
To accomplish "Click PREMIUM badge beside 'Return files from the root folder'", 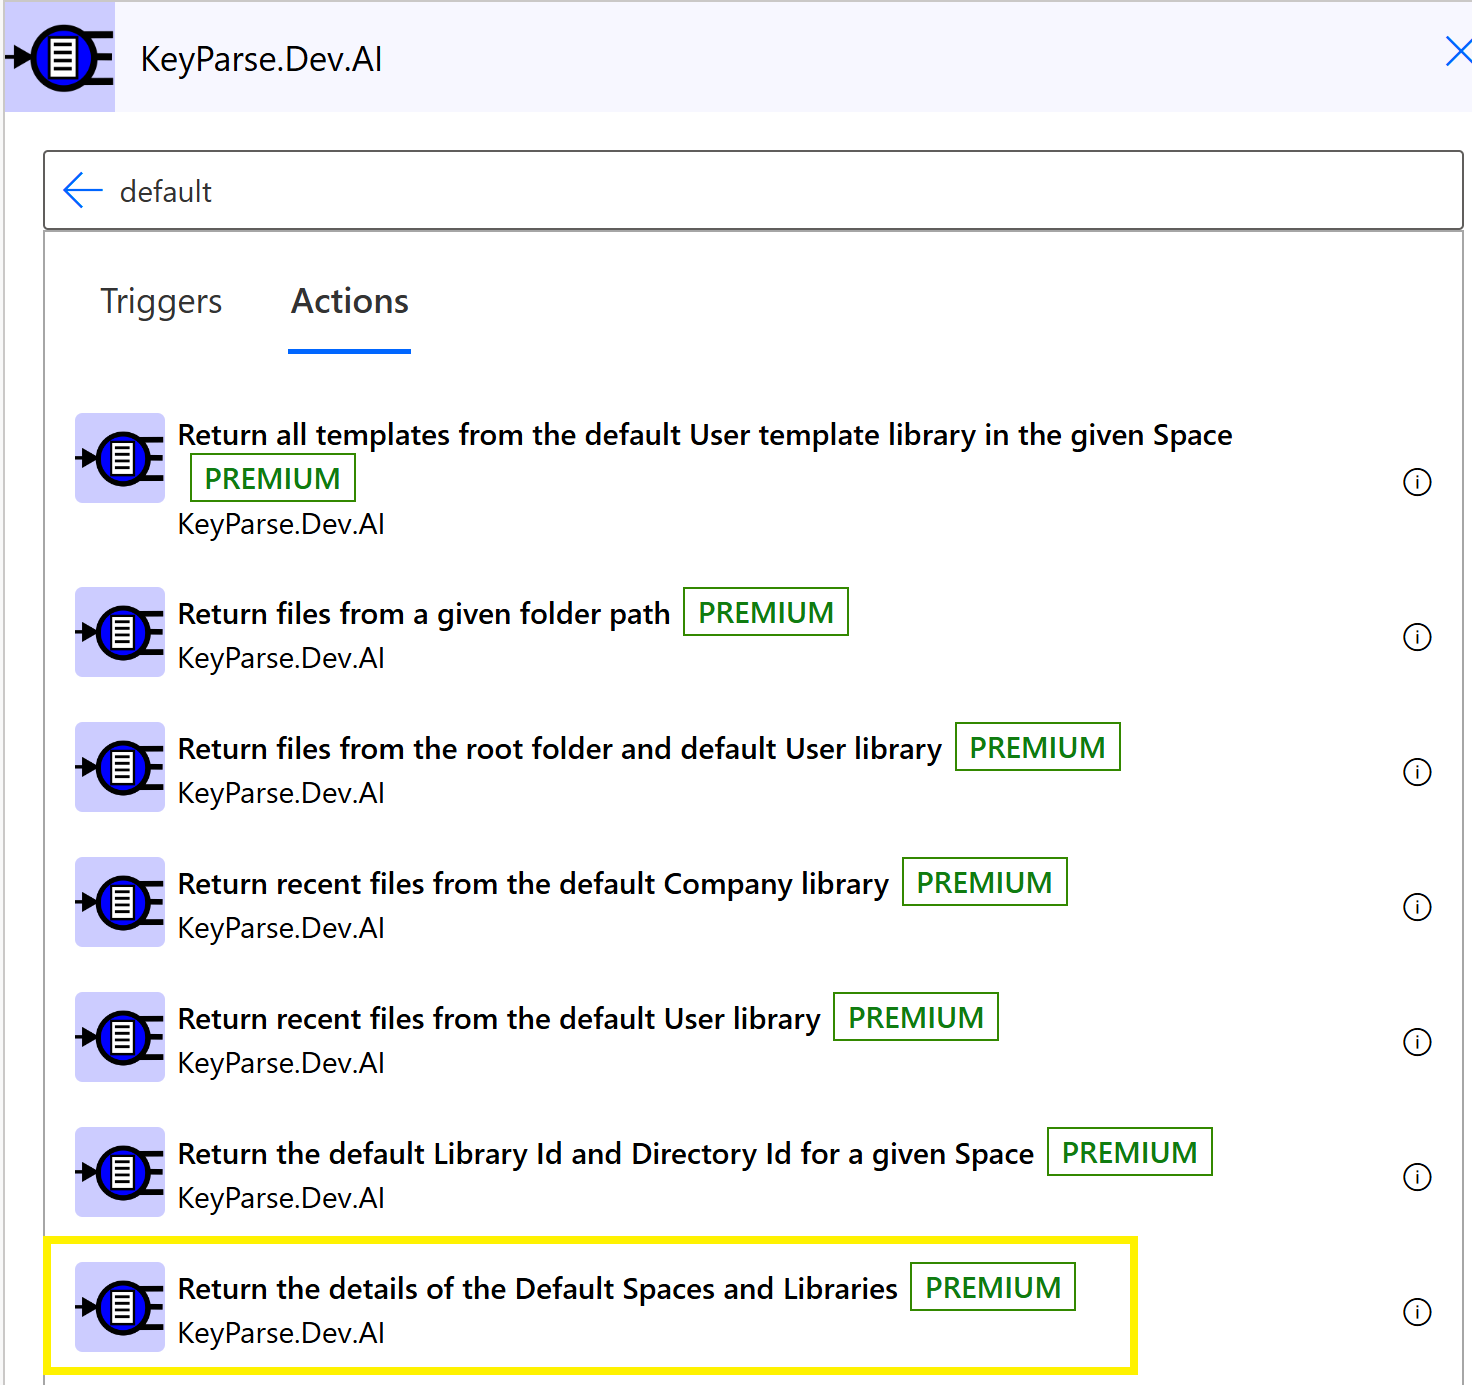I will tap(1038, 747).
